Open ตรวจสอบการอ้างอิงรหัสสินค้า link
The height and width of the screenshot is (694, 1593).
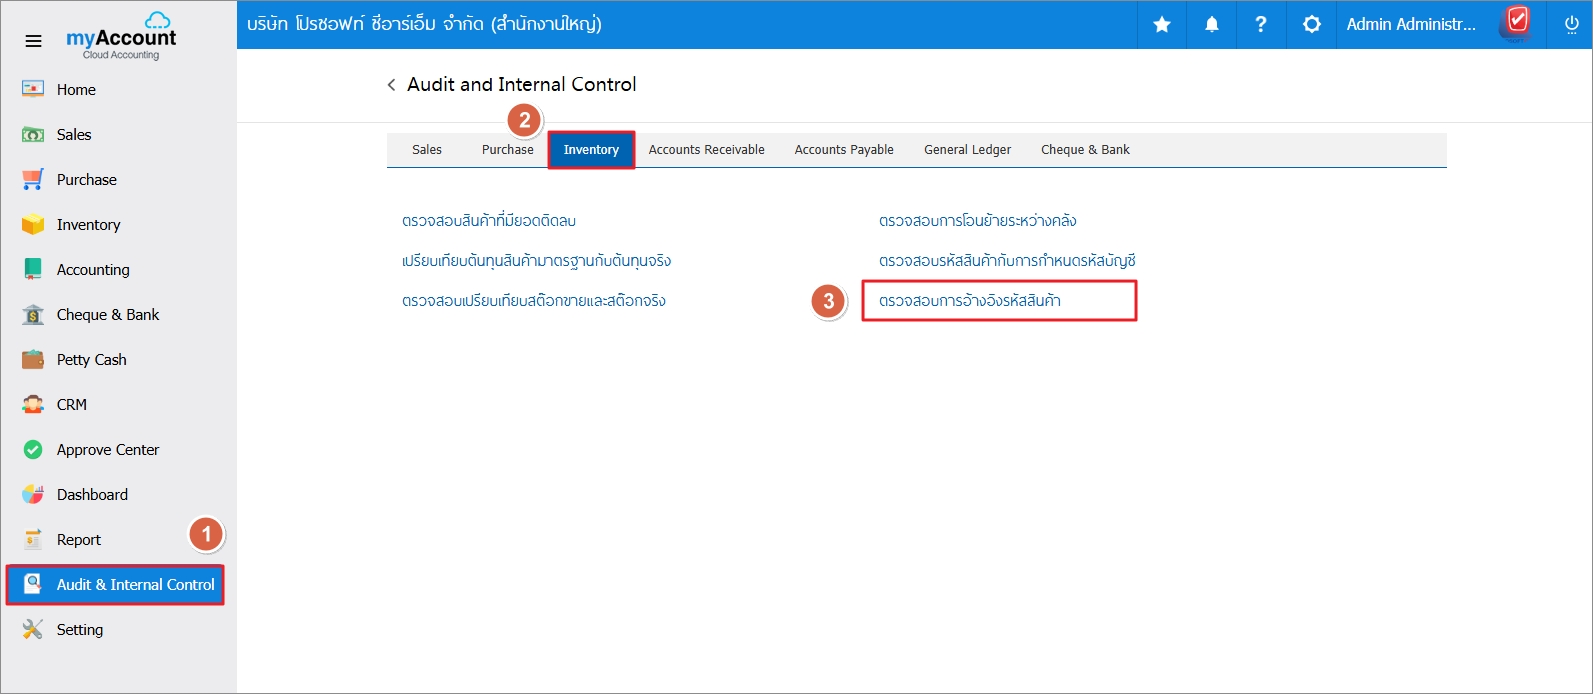point(969,301)
